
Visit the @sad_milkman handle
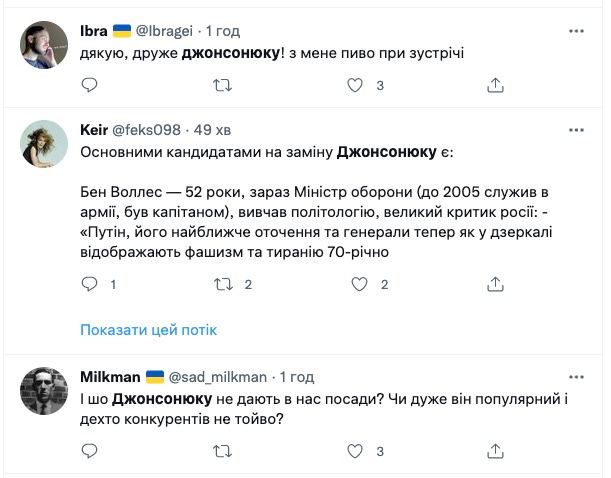pyautogui.click(x=218, y=377)
